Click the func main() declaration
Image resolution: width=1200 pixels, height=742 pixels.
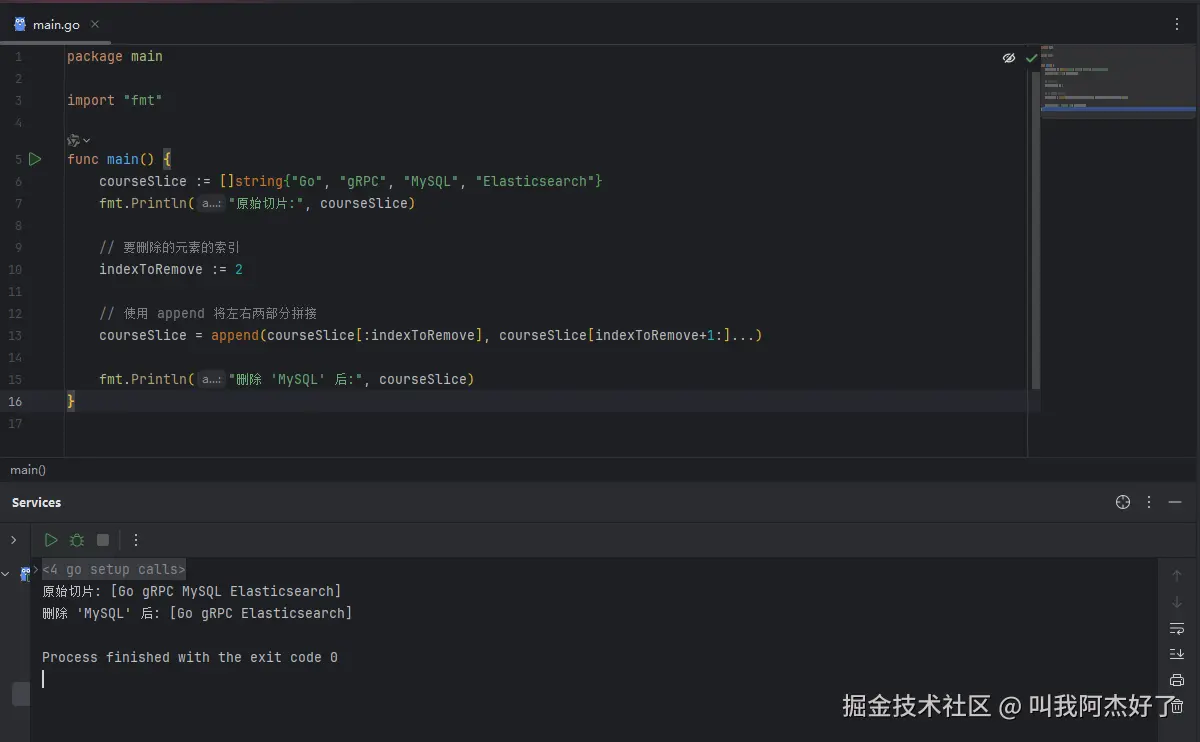(119, 159)
